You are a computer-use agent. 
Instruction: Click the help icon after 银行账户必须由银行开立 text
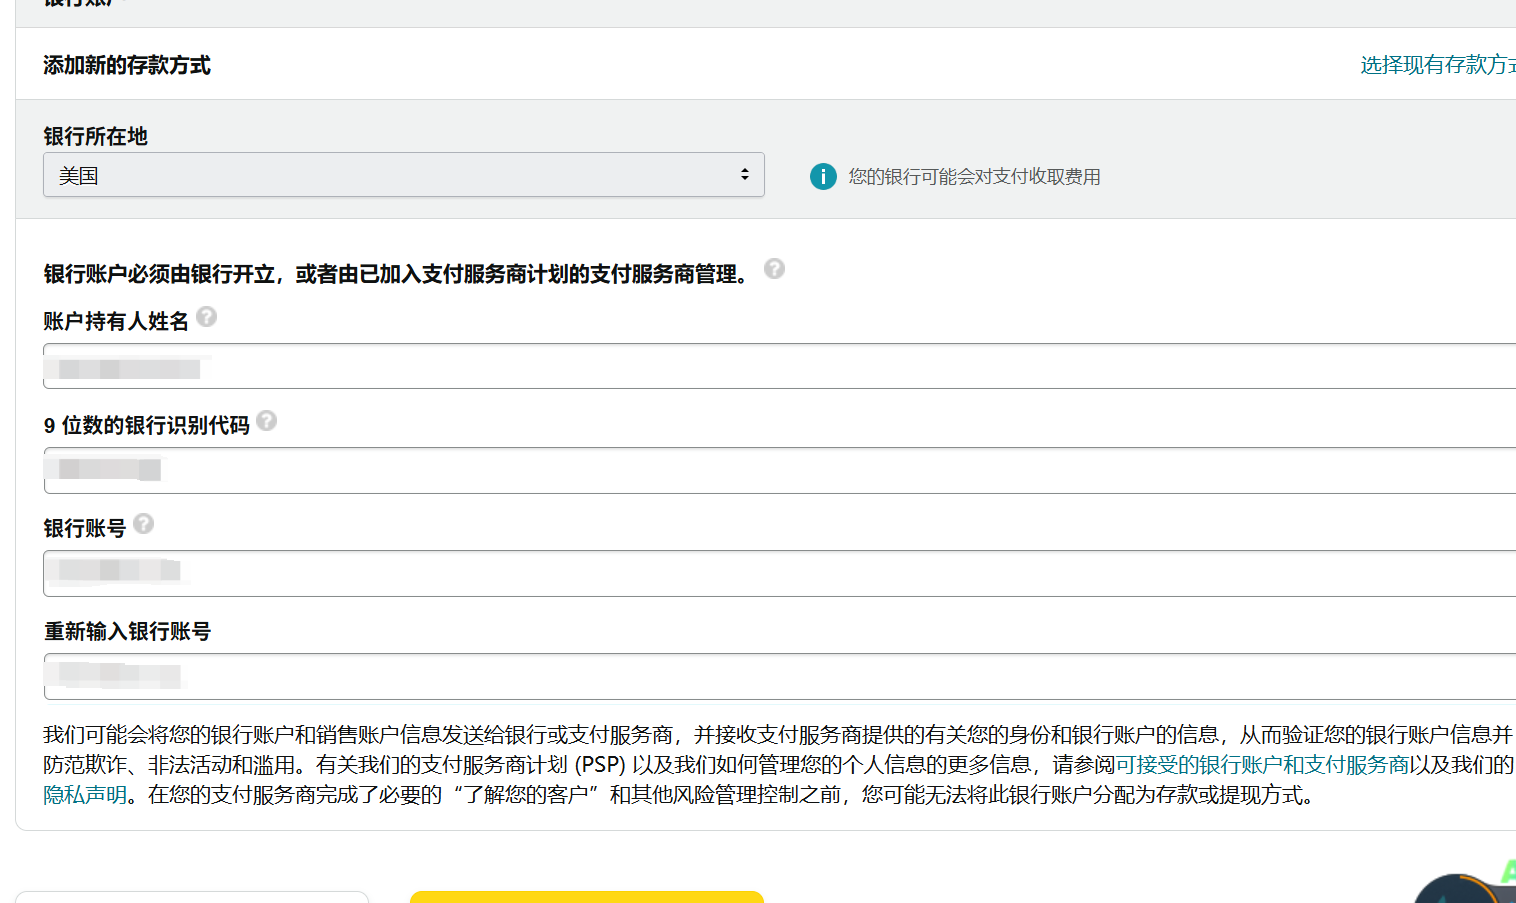tap(774, 269)
